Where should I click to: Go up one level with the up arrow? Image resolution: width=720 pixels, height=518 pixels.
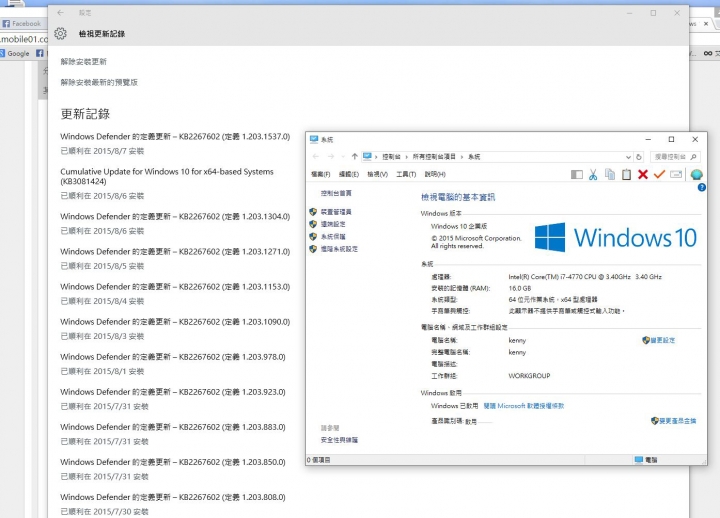pos(354,157)
